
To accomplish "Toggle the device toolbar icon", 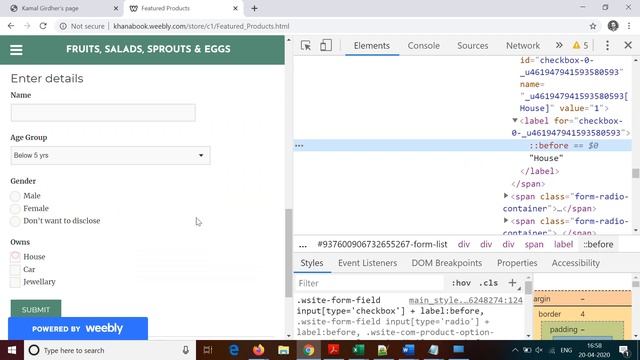I will (x=326, y=45).
